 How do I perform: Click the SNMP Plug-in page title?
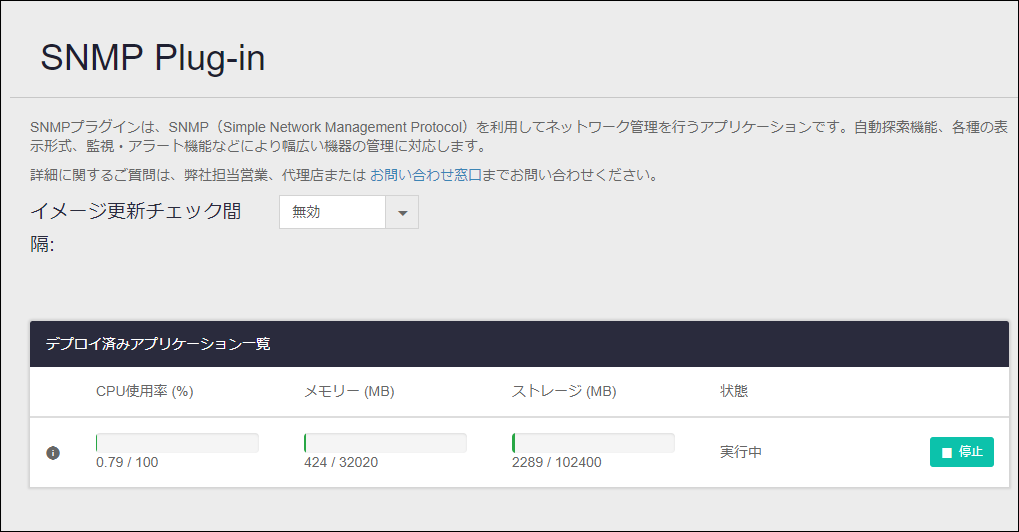point(153,57)
